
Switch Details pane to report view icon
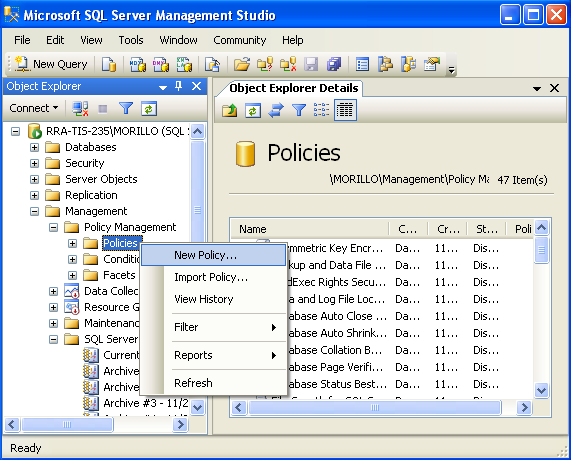click(345, 110)
